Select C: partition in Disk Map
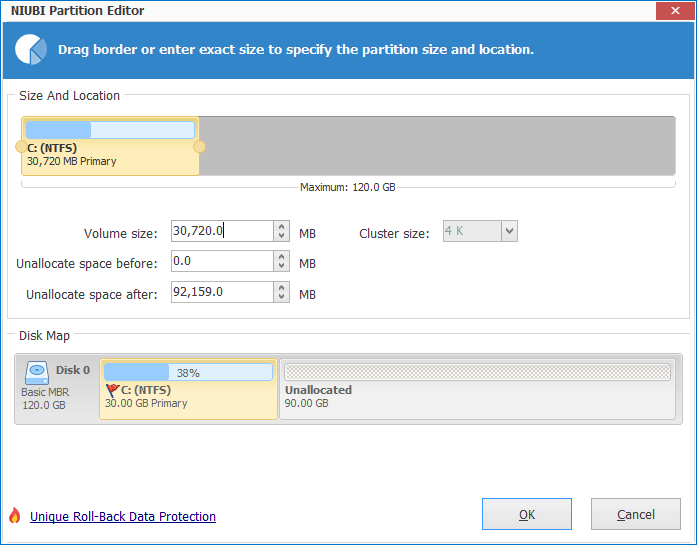The height and width of the screenshot is (545, 697). point(188,389)
